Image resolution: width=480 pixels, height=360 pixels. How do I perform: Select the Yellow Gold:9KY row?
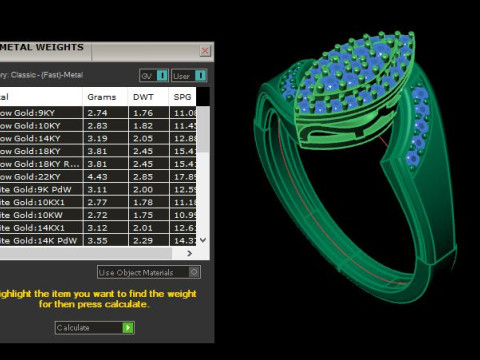98,113
